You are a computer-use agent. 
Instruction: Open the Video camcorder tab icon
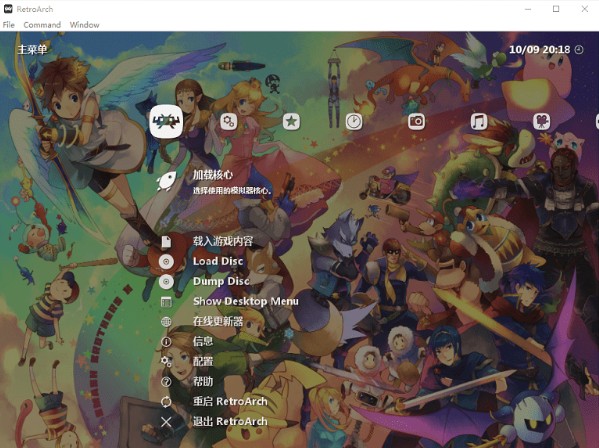pyautogui.click(x=541, y=121)
